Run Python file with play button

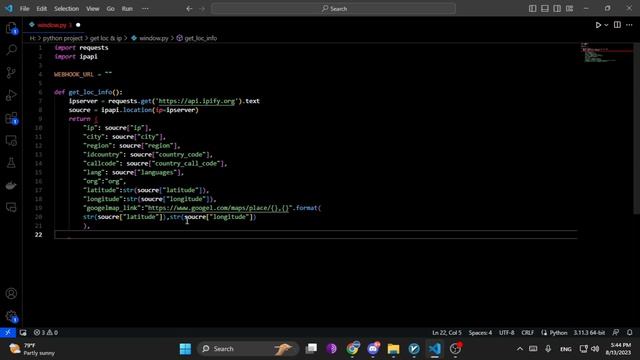[598, 25]
